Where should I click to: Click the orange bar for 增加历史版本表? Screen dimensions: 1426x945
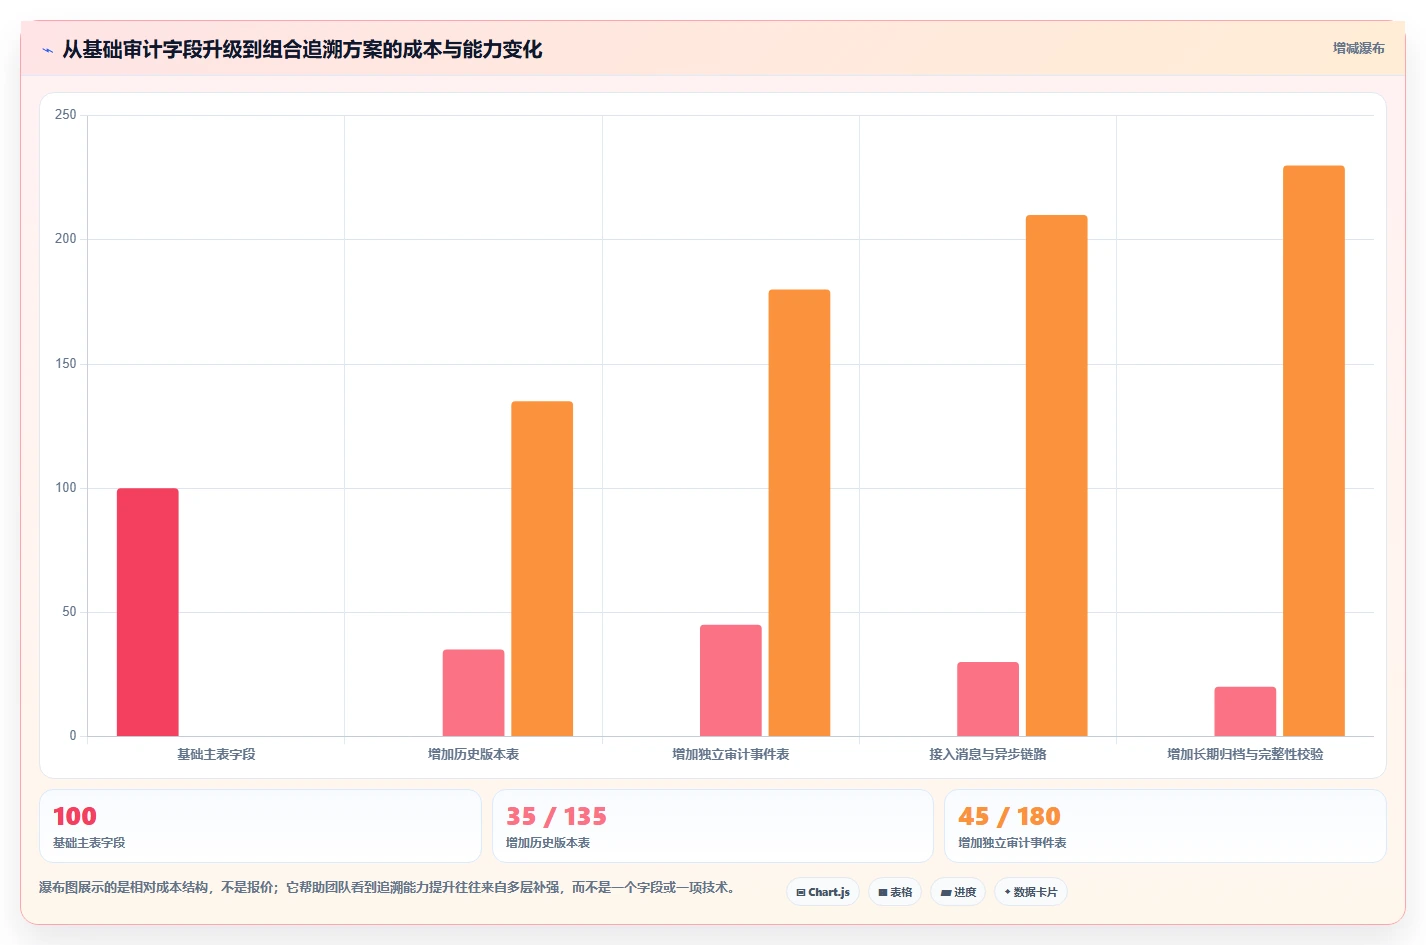tap(542, 569)
